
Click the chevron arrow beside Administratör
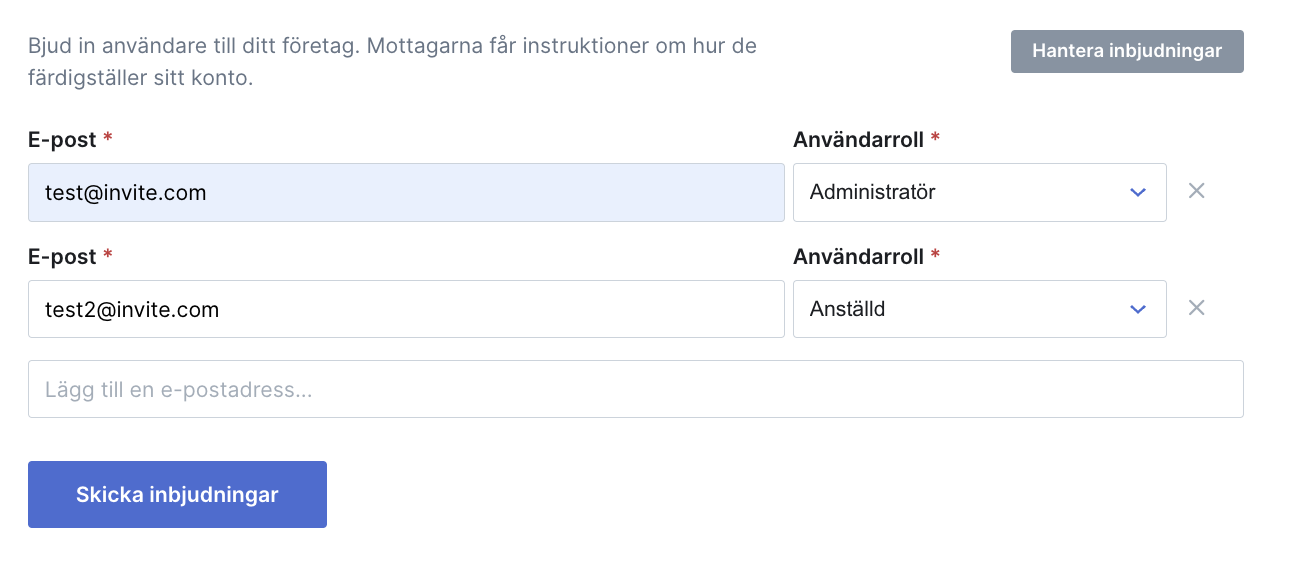click(x=1137, y=192)
